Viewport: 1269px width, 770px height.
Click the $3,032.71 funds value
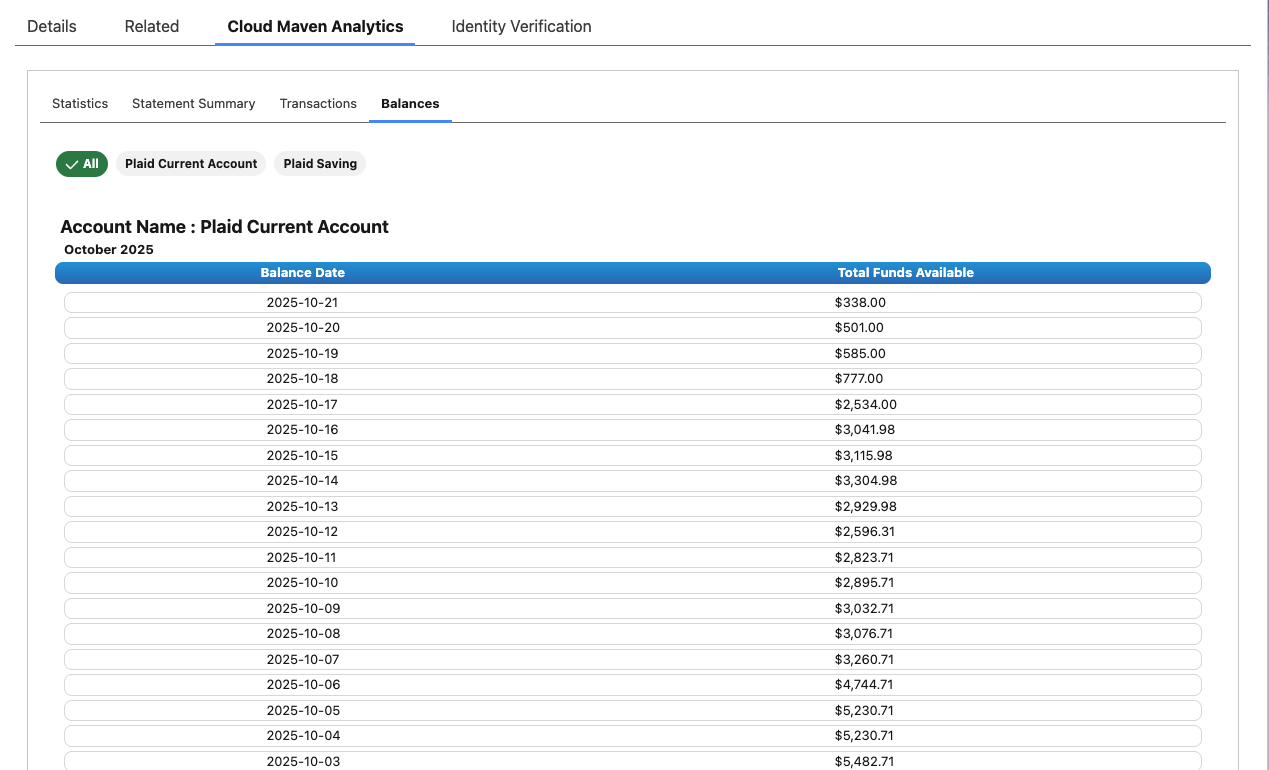pyautogui.click(x=865, y=609)
